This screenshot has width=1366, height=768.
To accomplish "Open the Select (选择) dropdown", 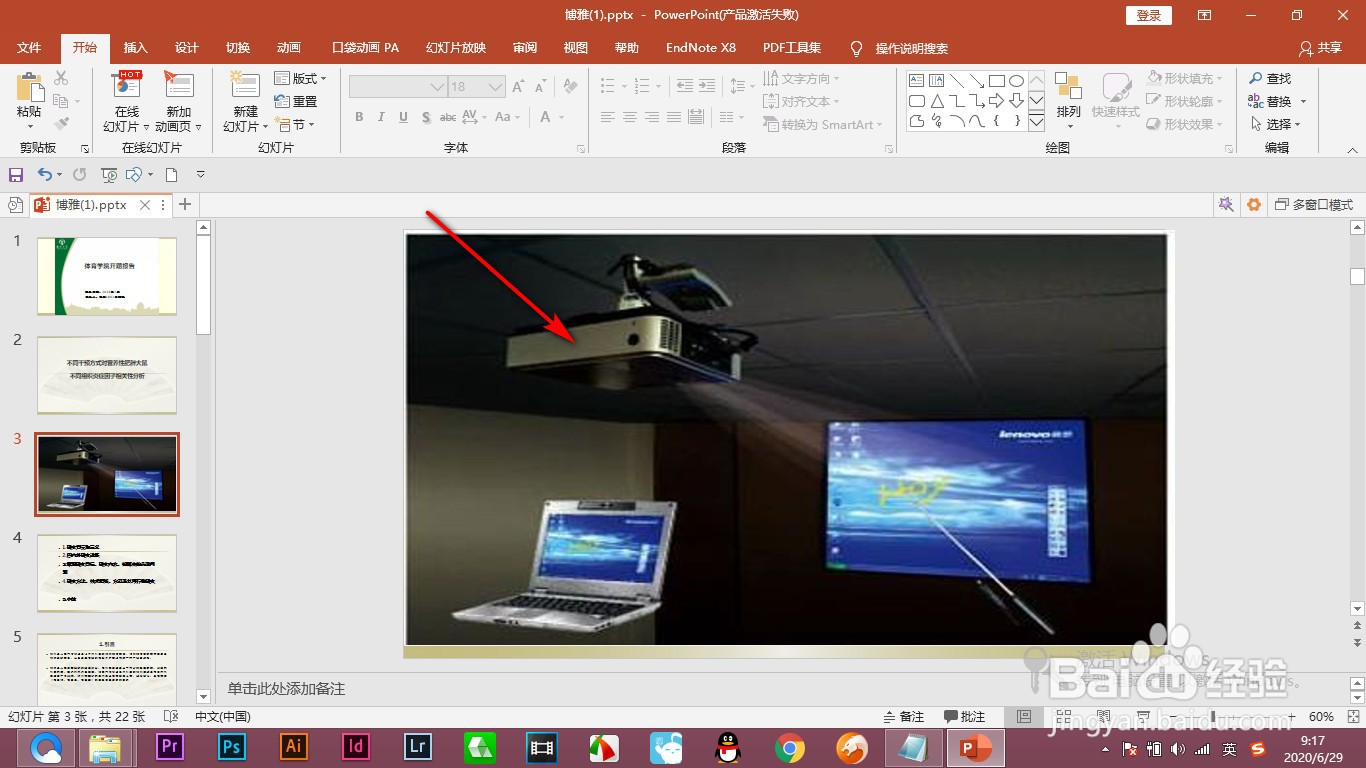I will (x=1276, y=124).
